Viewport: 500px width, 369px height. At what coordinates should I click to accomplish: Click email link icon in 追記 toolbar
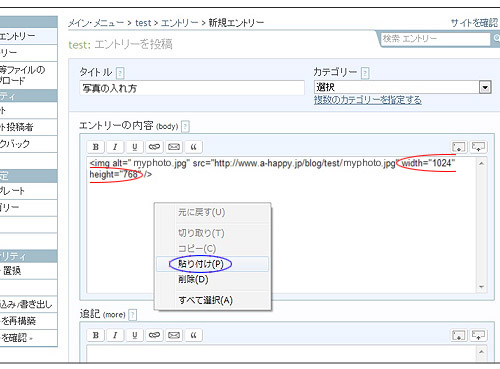[x=174, y=335]
